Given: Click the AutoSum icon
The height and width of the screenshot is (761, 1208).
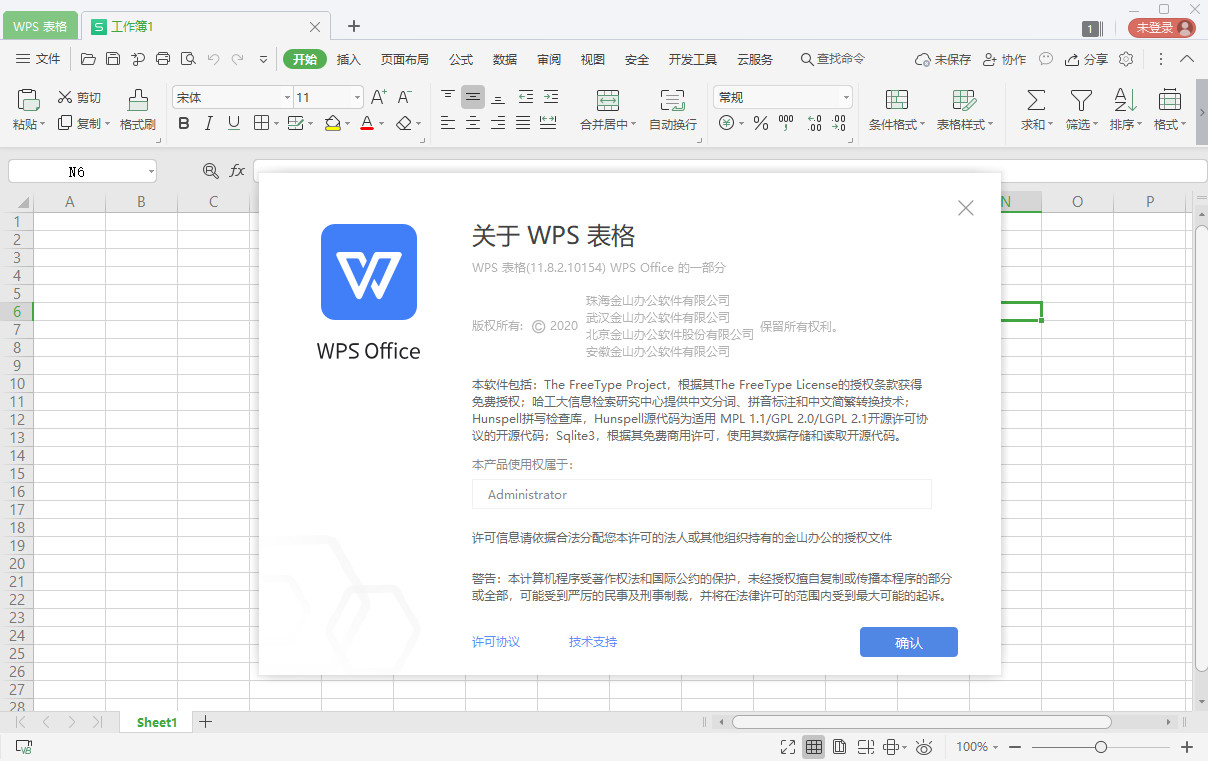Looking at the screenshot, I should [1036, 100].
